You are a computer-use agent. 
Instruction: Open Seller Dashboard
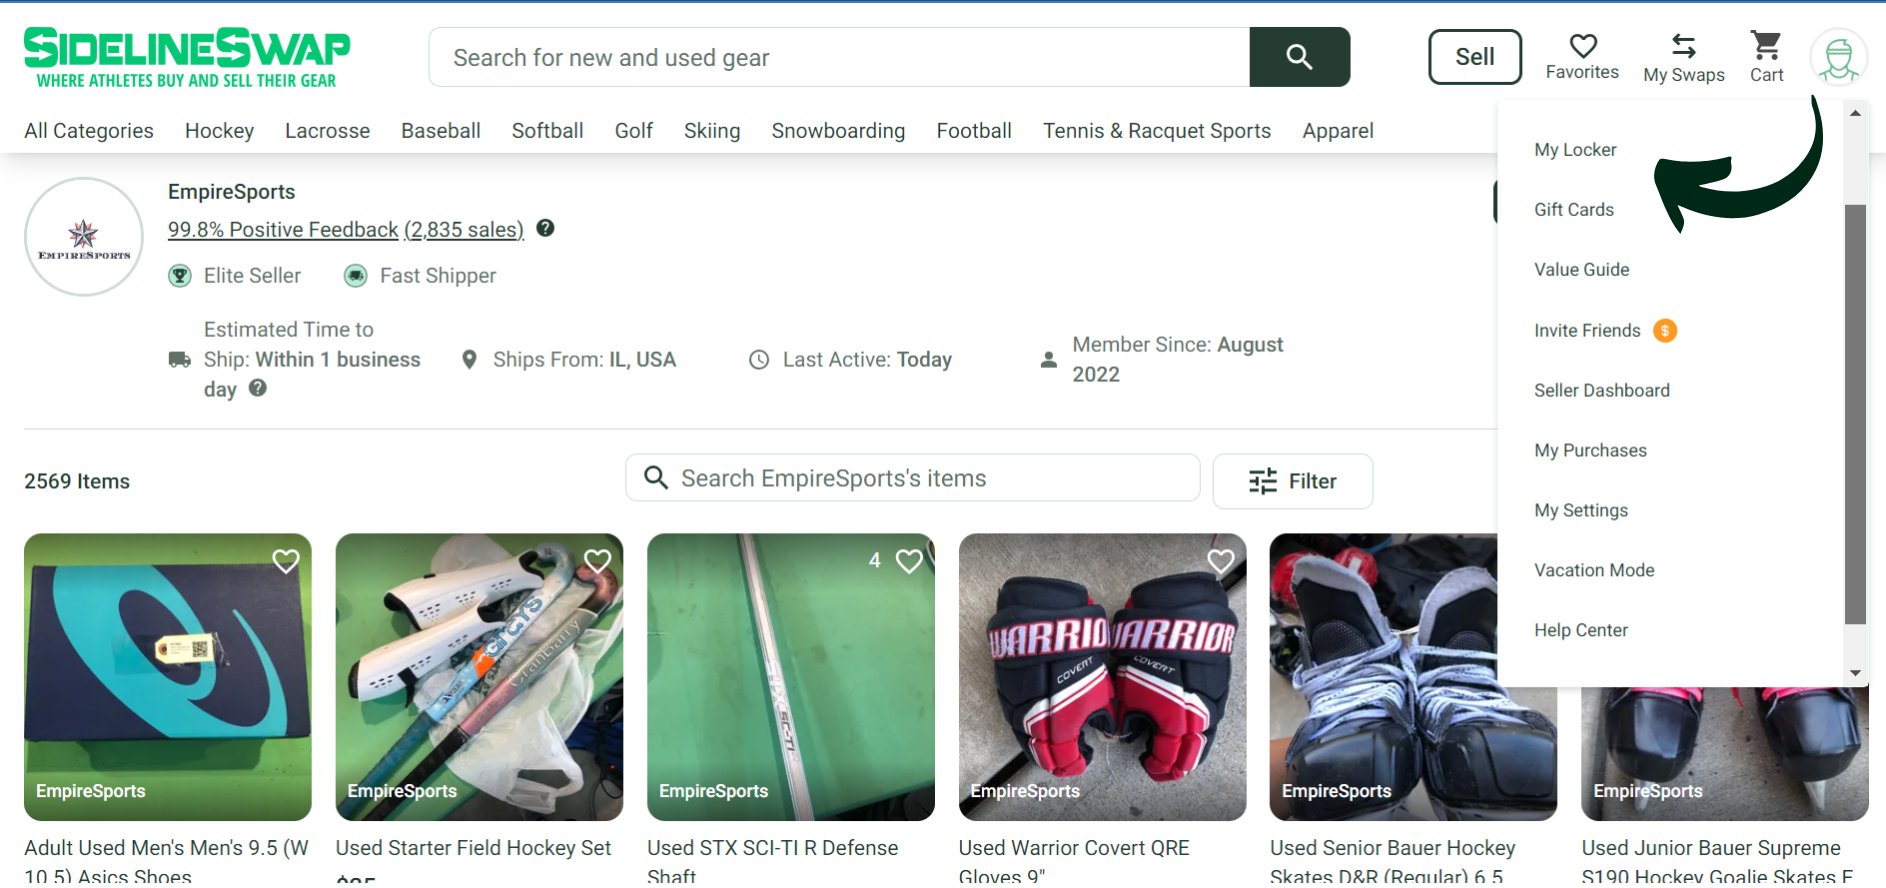tap(1602, 390)
